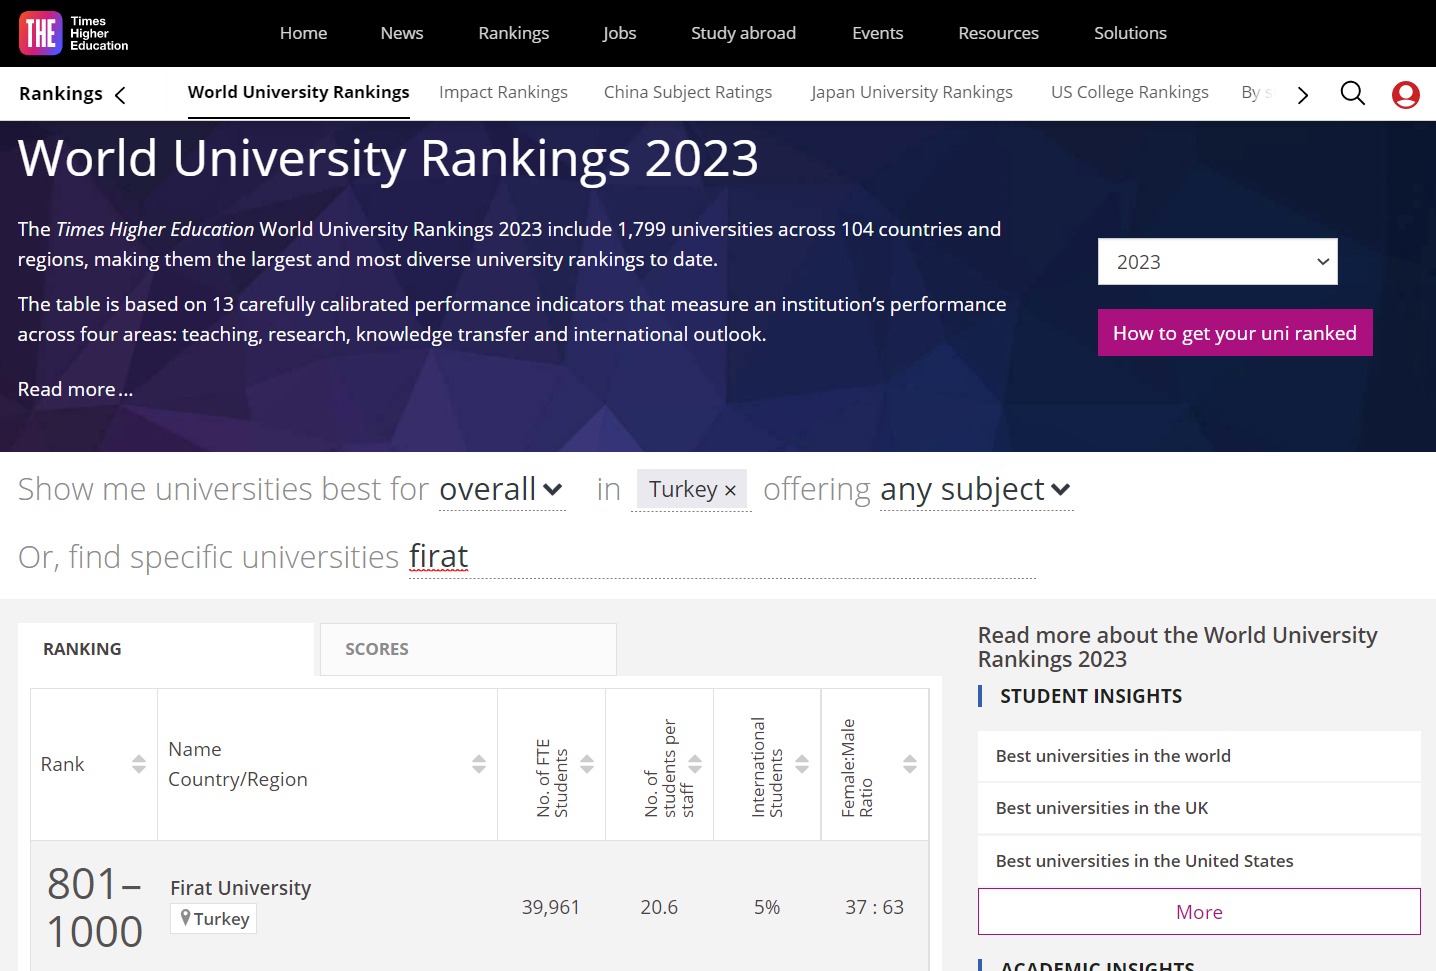Click the More button under Student Insights
This screenshot has height=971, width=1436.
pos(1199,912)
